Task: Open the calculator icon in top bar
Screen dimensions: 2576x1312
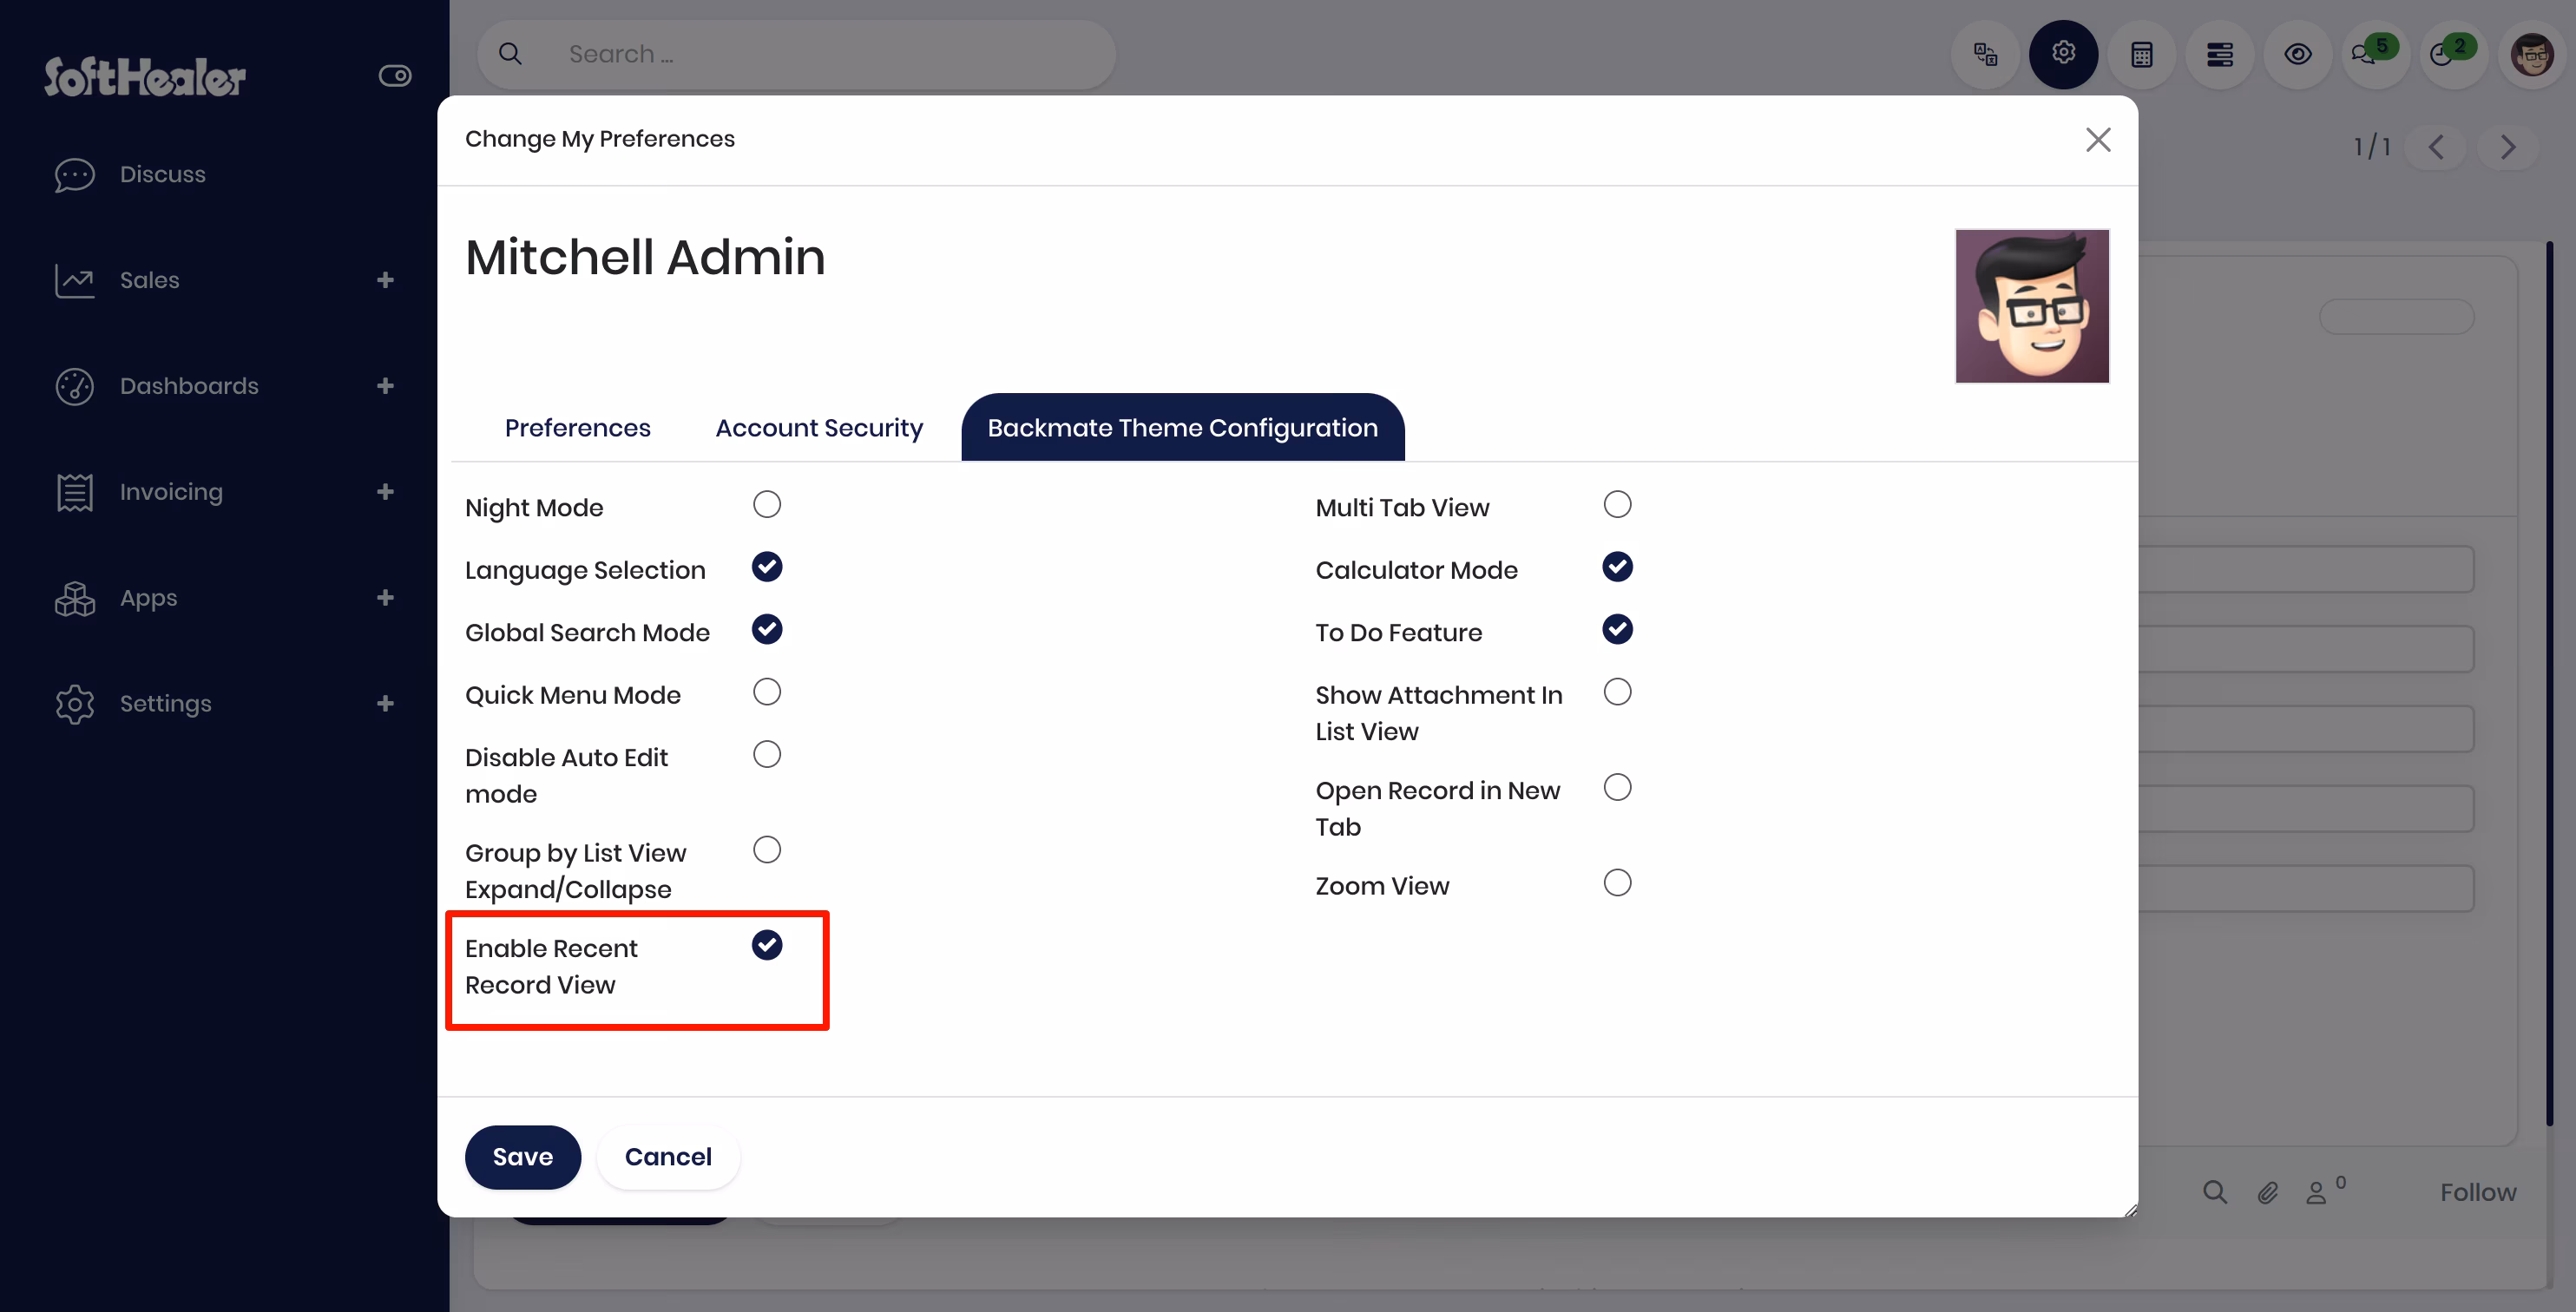Action: (2142, 54)
